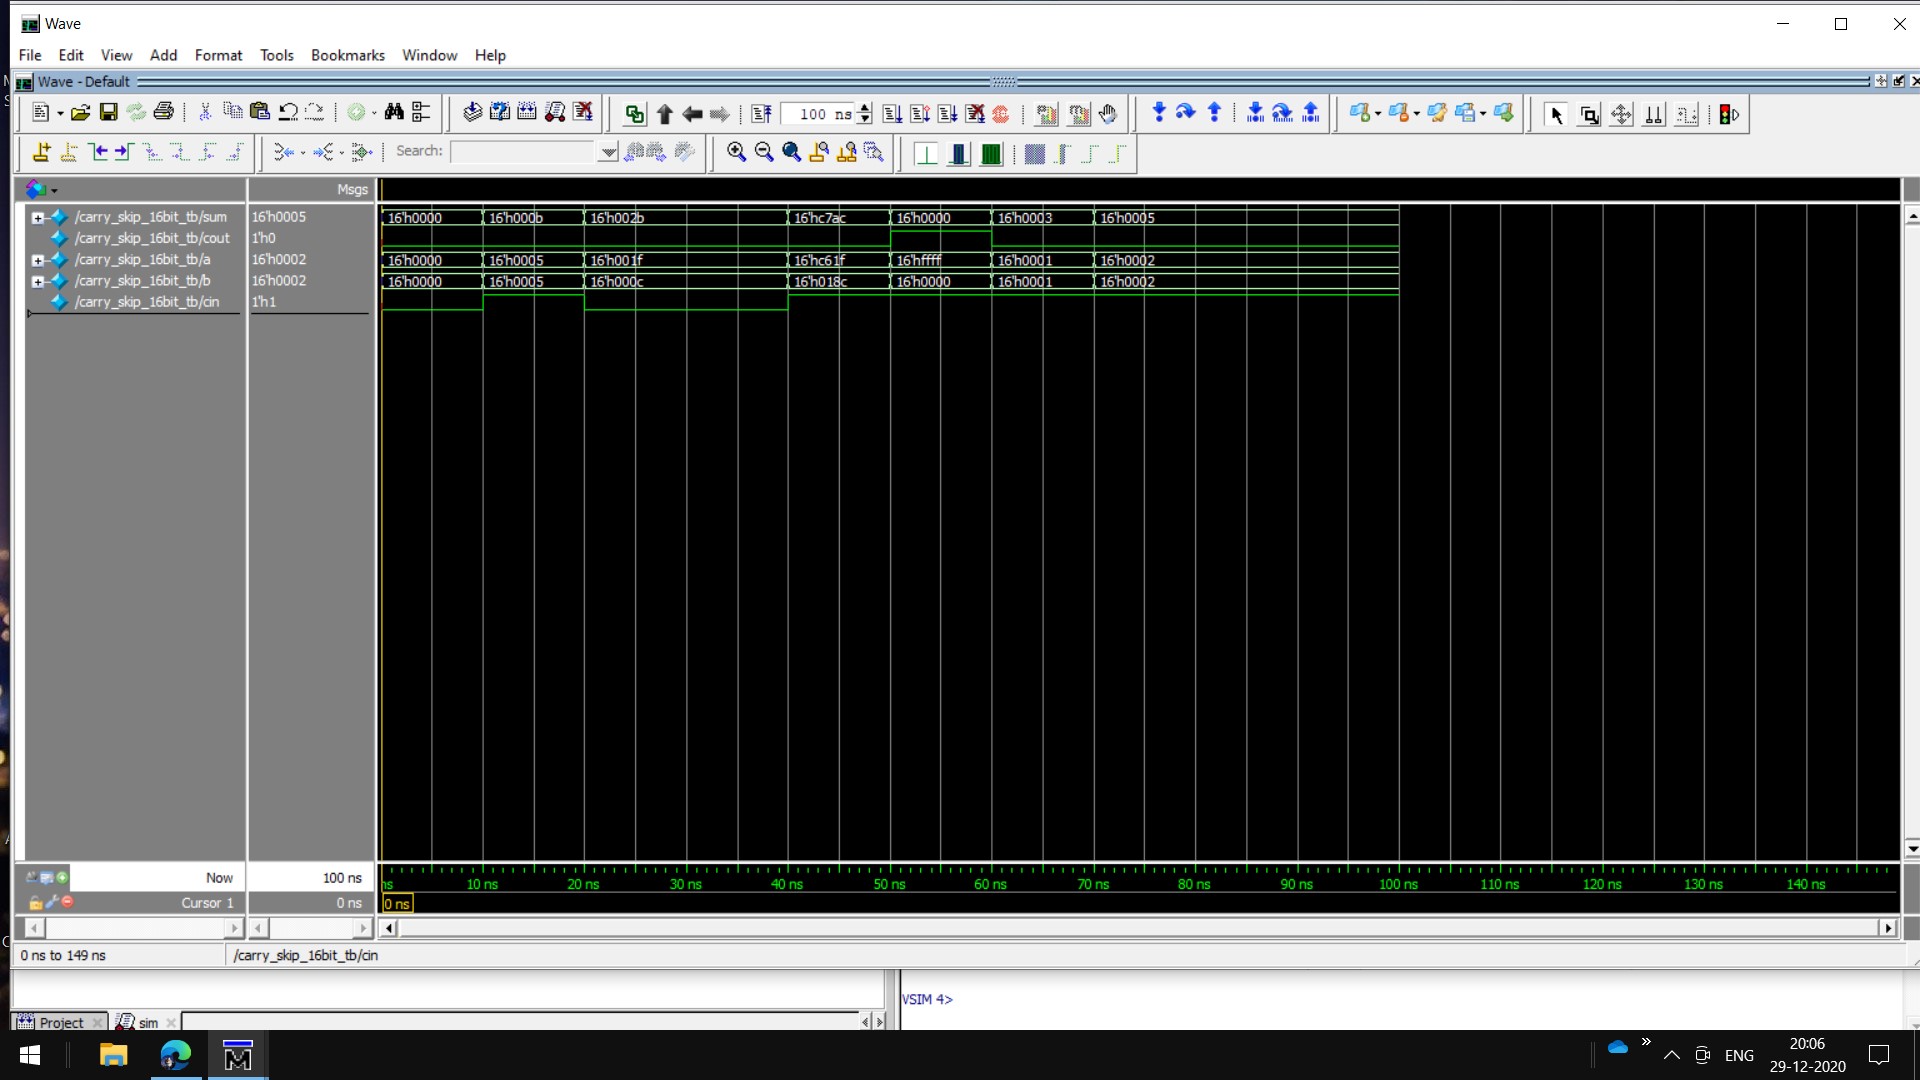Screen dimensions: 1920x1080
Task: Click the Zoom Full icon
Action: (791, 152)
